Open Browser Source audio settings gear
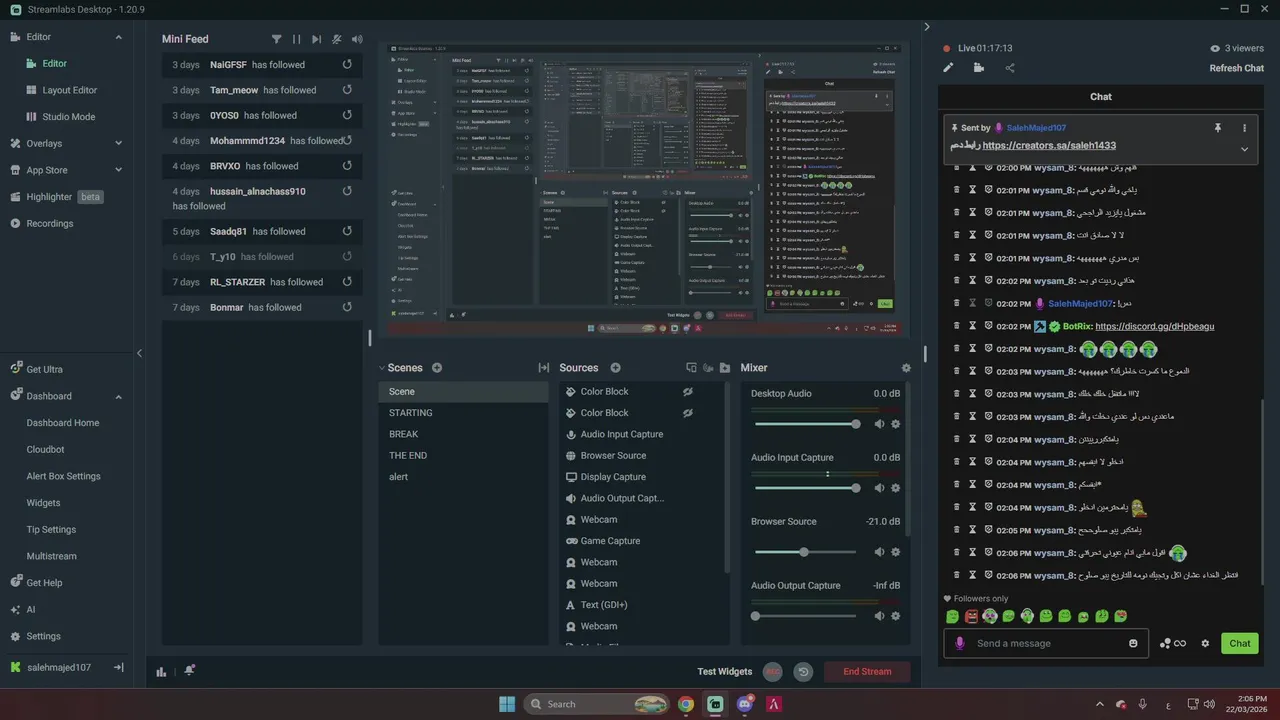Image resolution: width=1280 pixels, height=720 pixels. (x=895, y=552)
